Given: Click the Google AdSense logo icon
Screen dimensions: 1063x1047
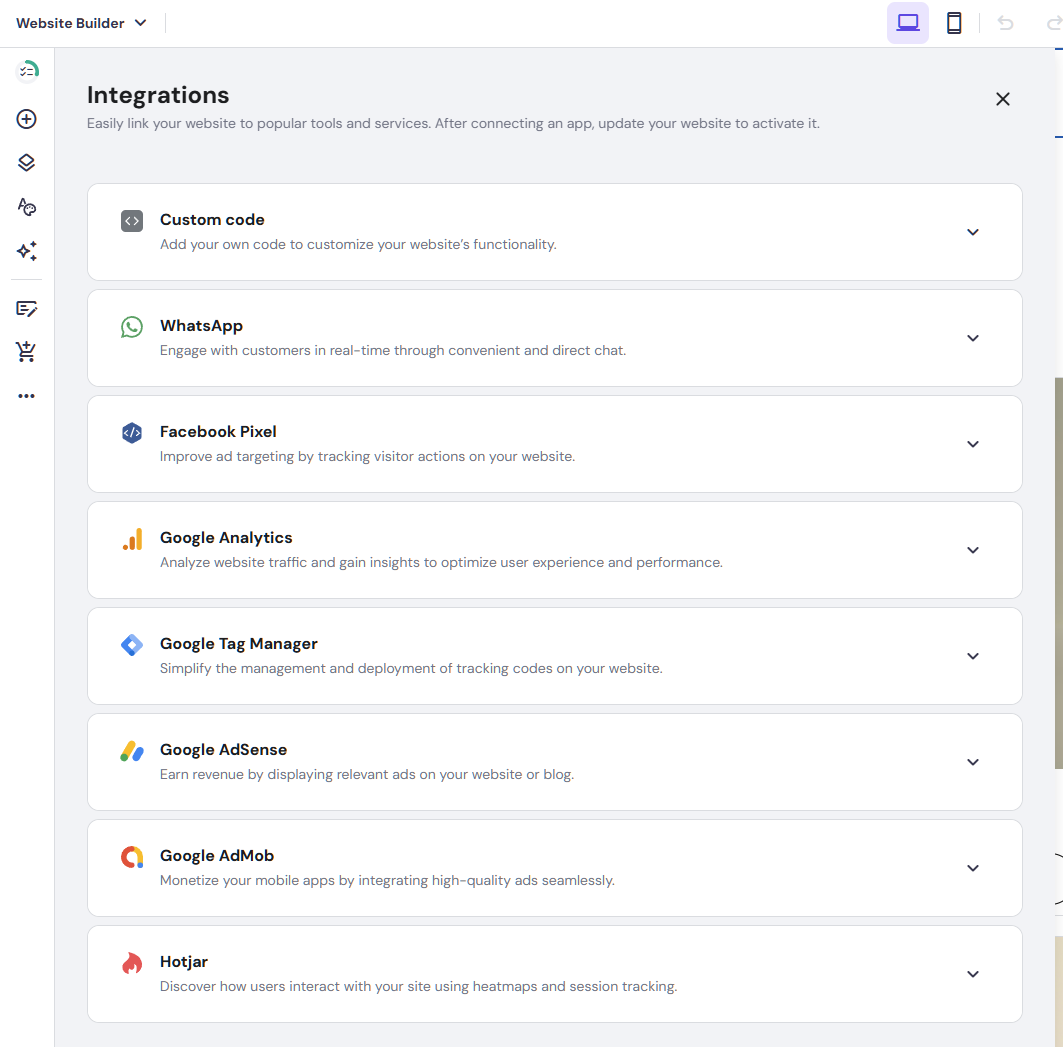Looking at the screenshot, I should click(x=132, y=751).
